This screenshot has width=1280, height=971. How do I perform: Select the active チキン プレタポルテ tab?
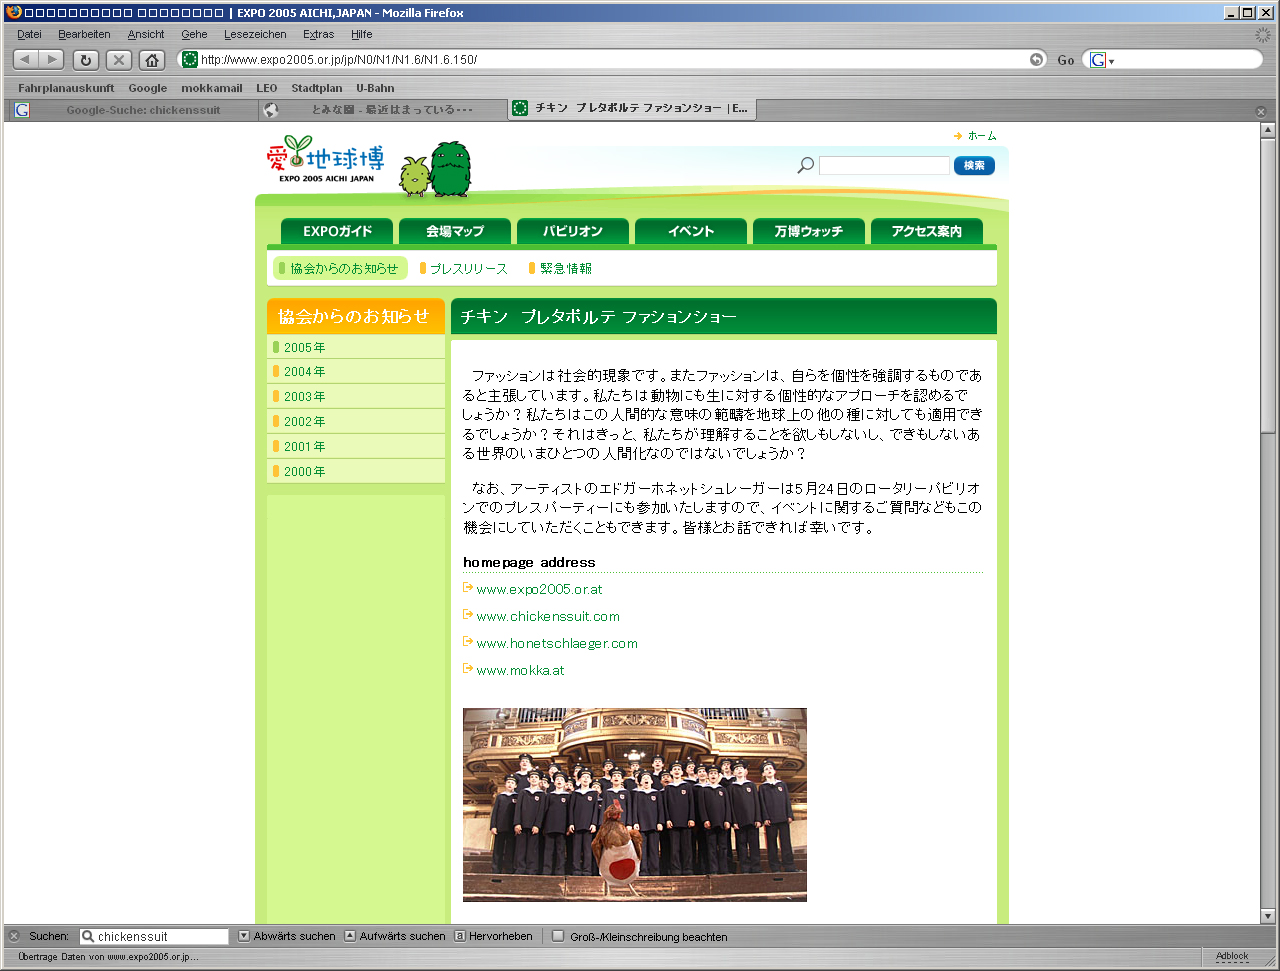(x=632, y=109)
